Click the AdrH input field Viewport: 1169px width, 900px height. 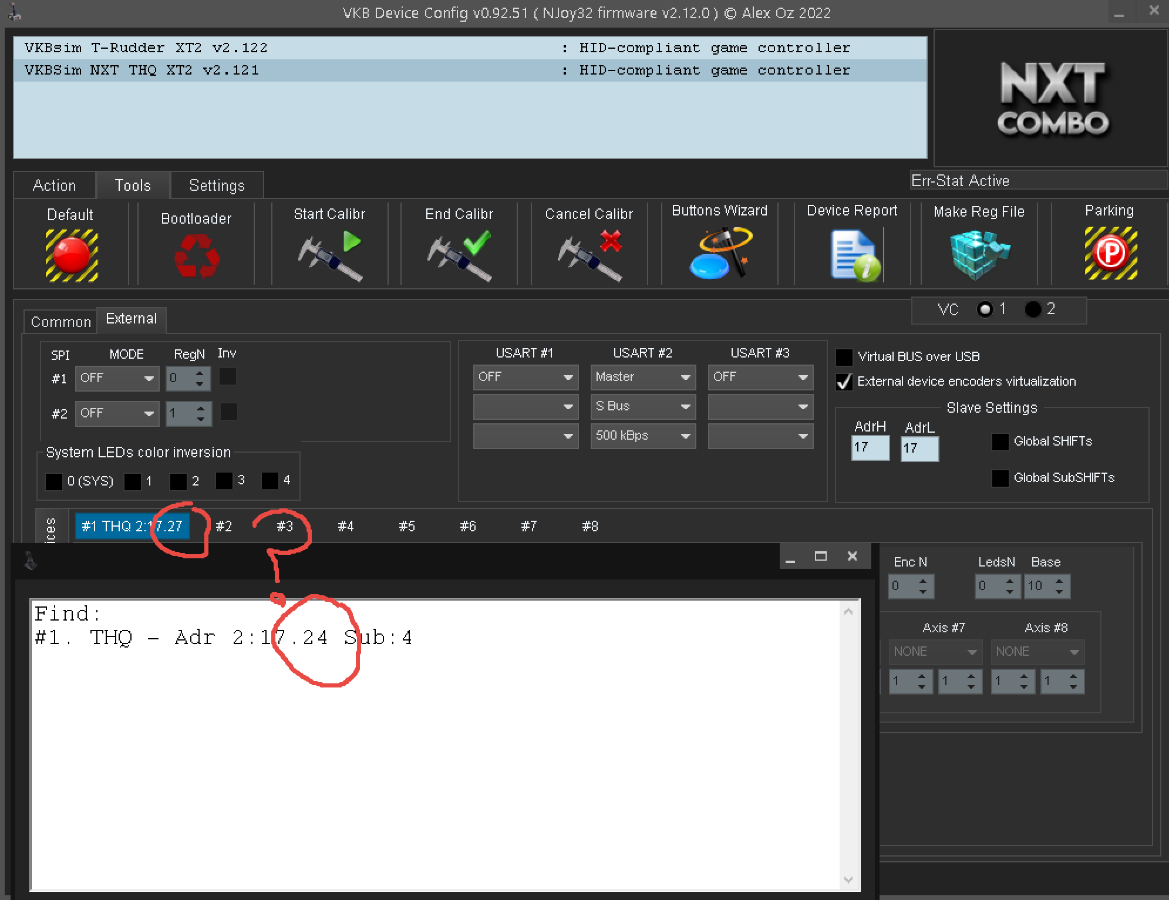pyautogui.click(x=870, y=447)
